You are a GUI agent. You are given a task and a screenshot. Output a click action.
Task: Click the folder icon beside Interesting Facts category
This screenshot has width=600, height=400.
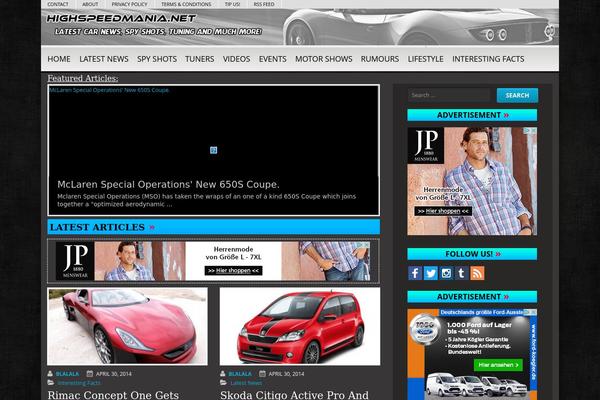coord(51,382)
